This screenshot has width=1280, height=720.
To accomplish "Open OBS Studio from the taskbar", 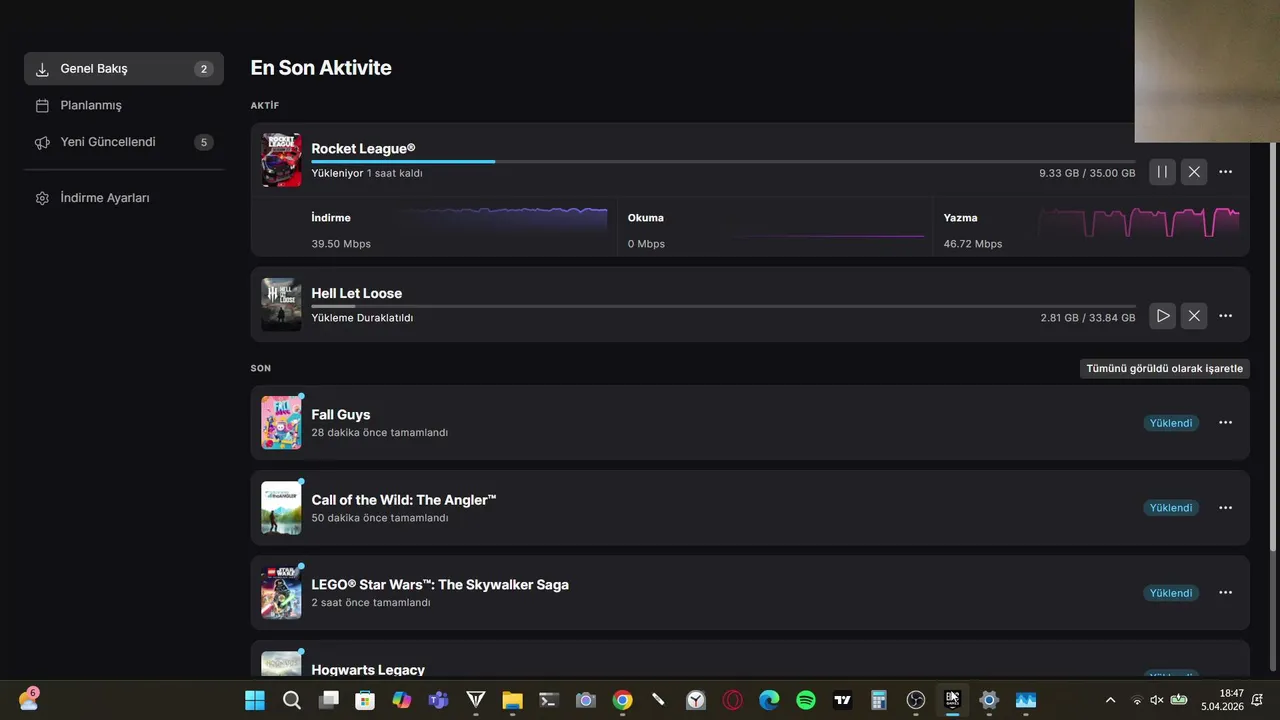I will (x=916, y=700).
